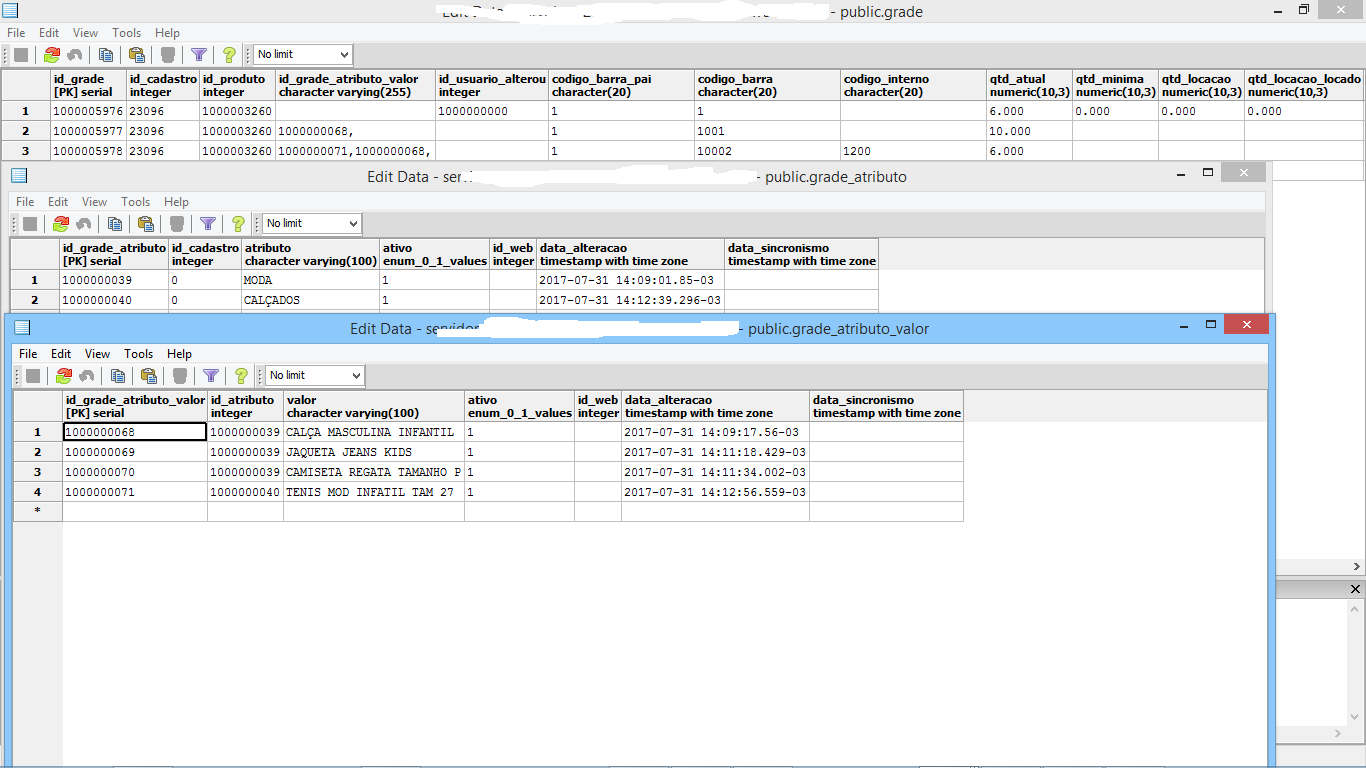The height and width of the screenshot is (768, 1366).
Task: Click 'valor' column header in grade_atributo_valor
Action: [x=373, y=406]
